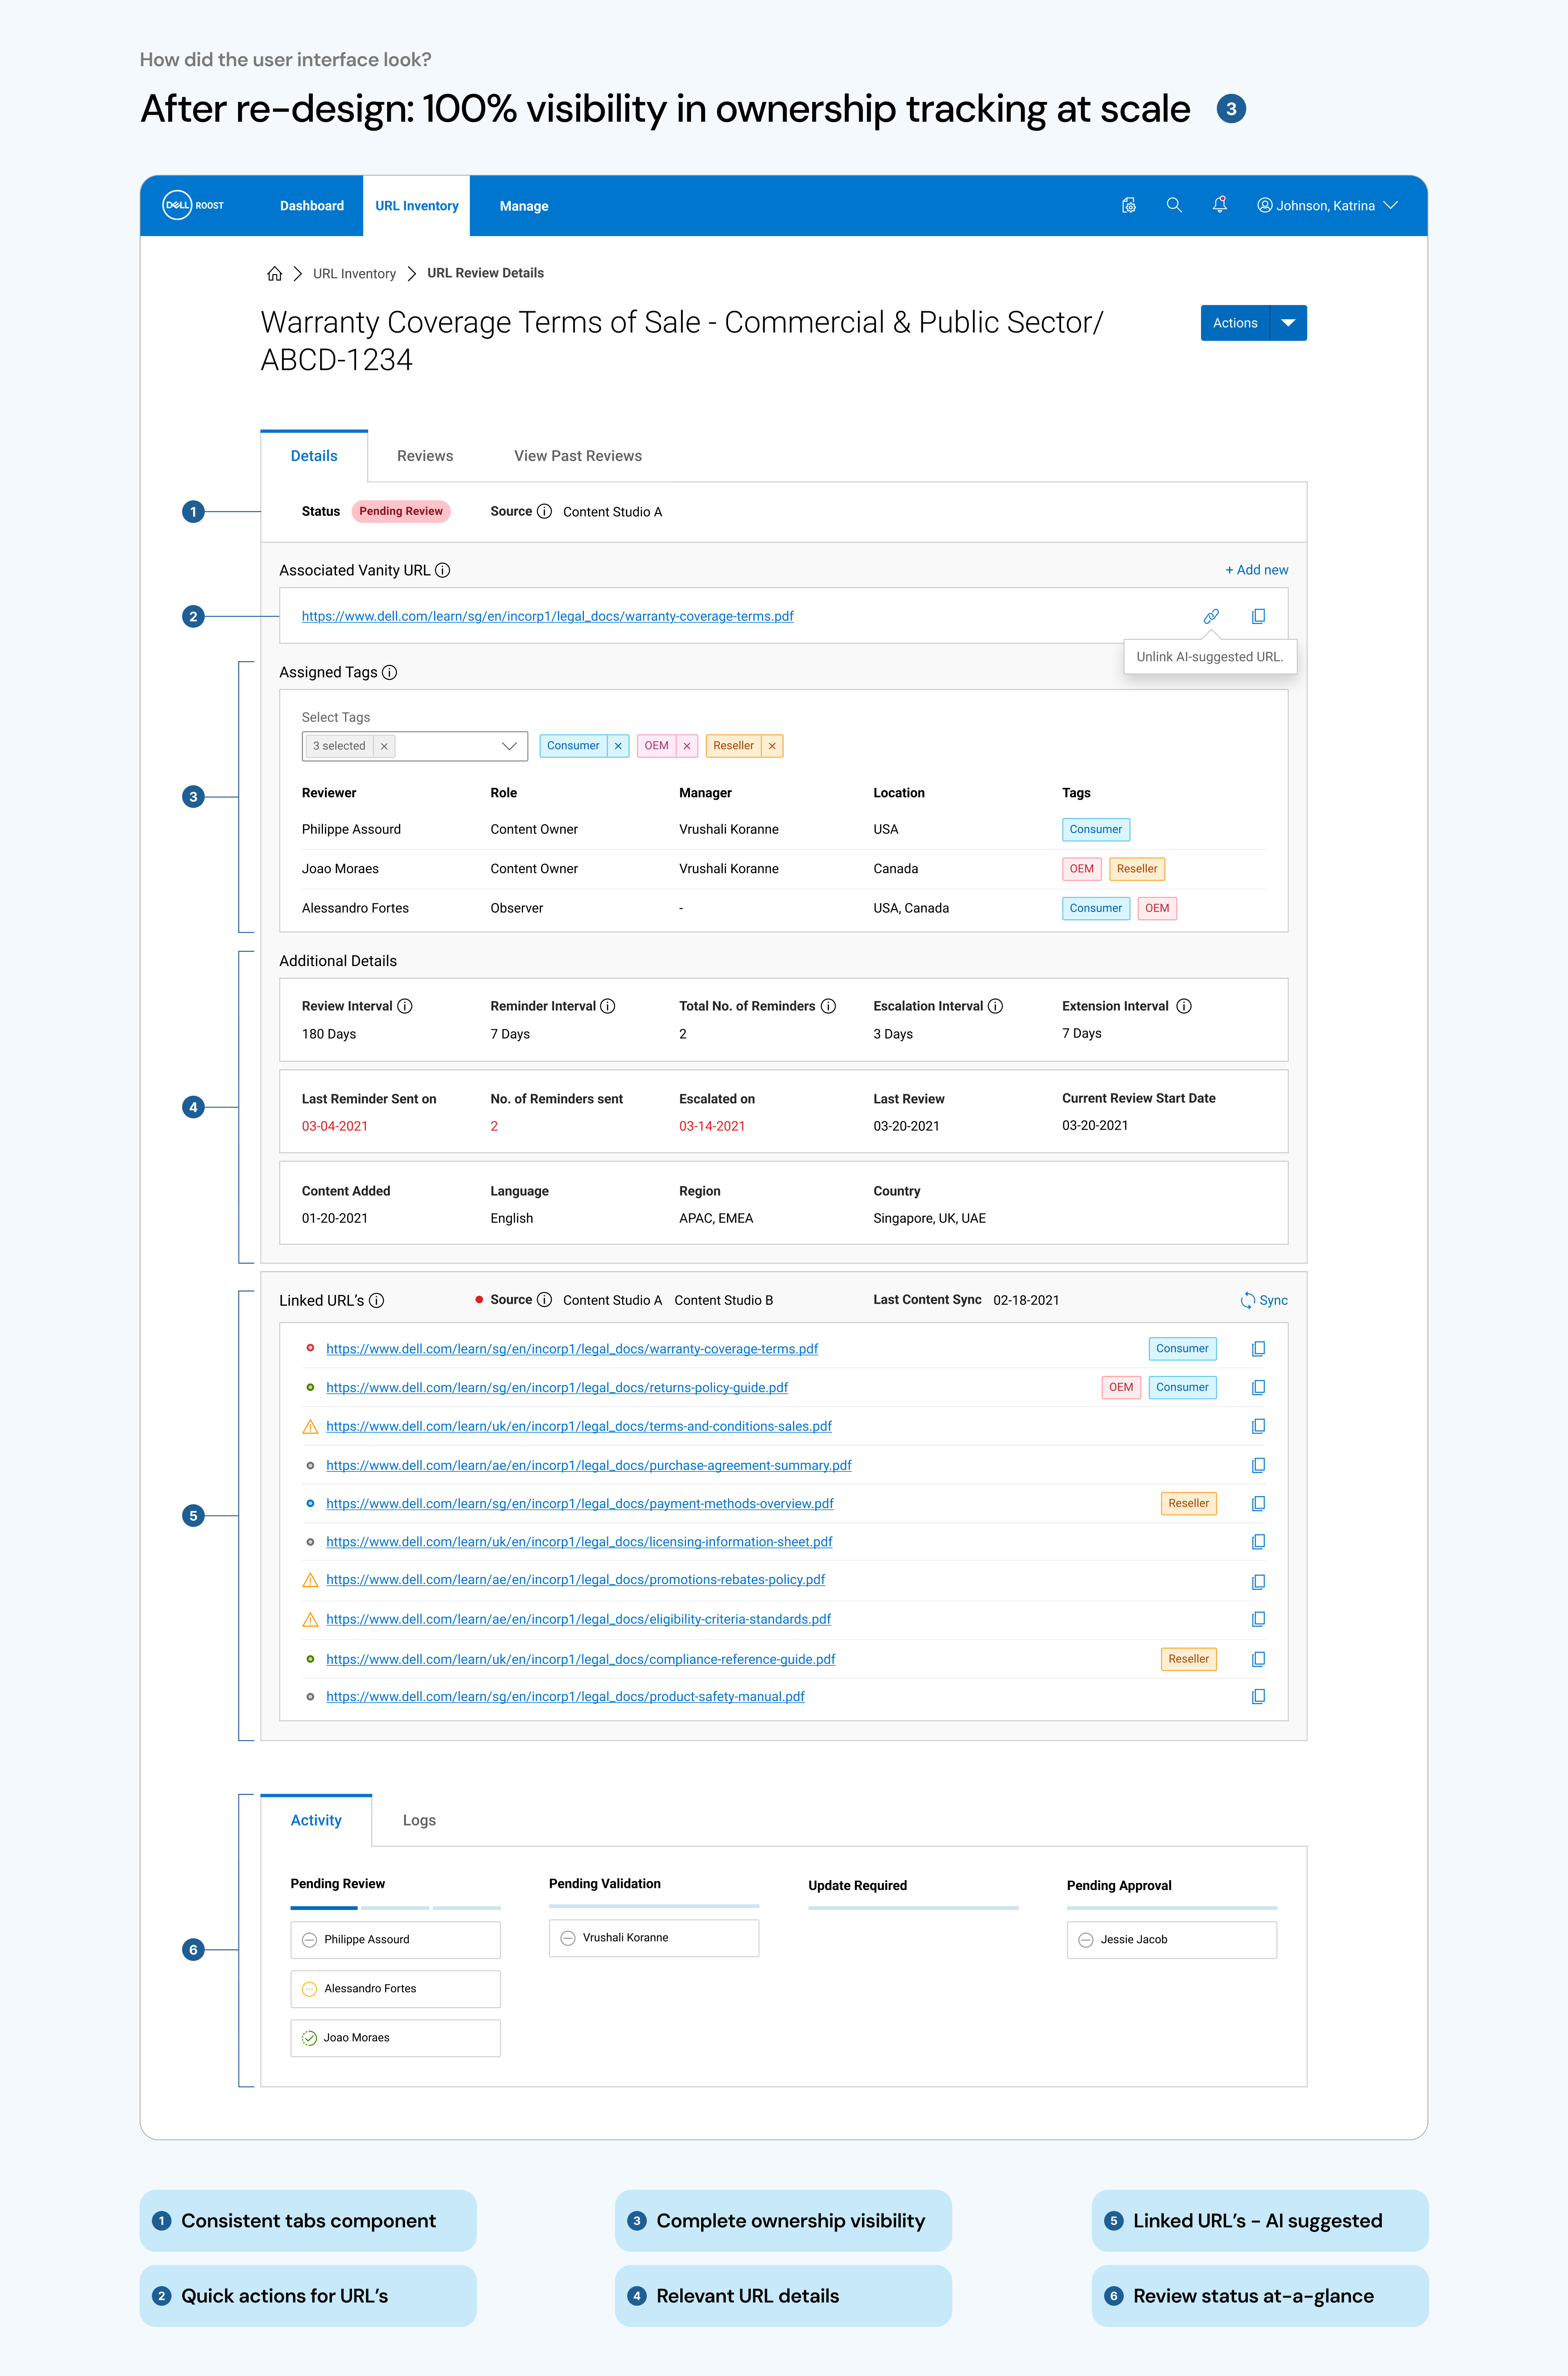Open the associated vanity URL link
Screen dimensions: 1568x2376
(548, 616)
